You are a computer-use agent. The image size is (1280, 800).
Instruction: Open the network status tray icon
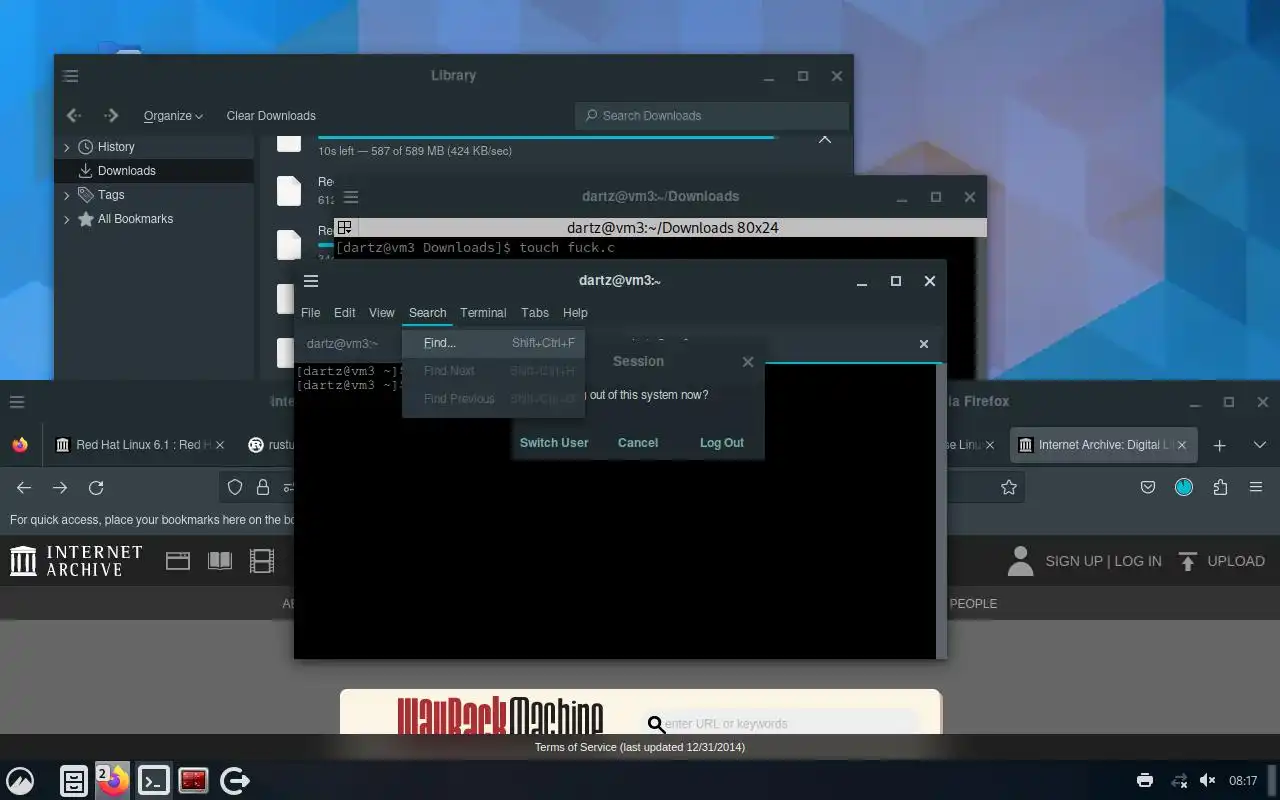(1179, 780)
